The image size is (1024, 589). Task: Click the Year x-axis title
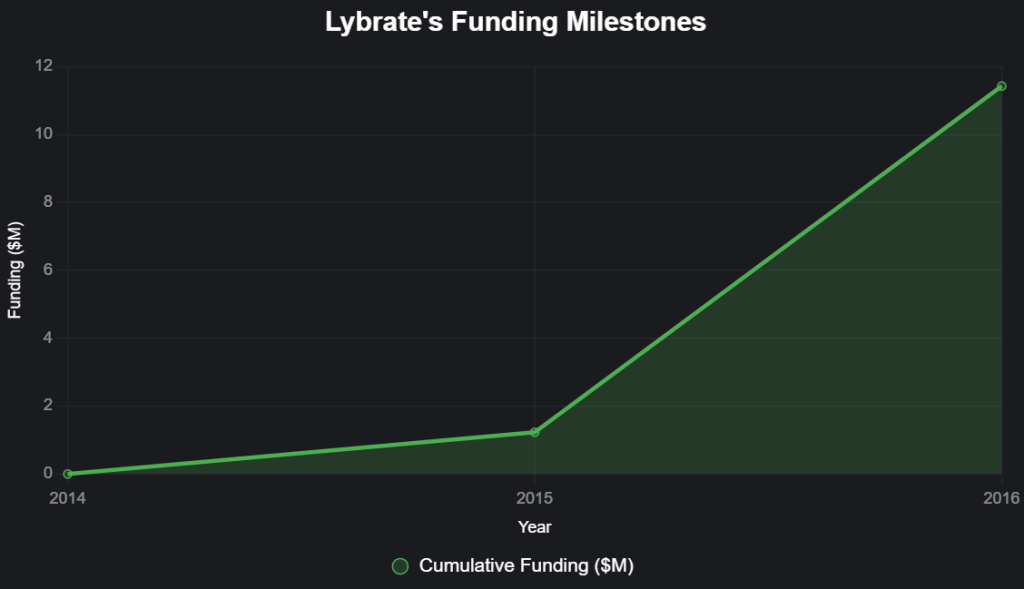pyautogui.click(x=535, y=526)
